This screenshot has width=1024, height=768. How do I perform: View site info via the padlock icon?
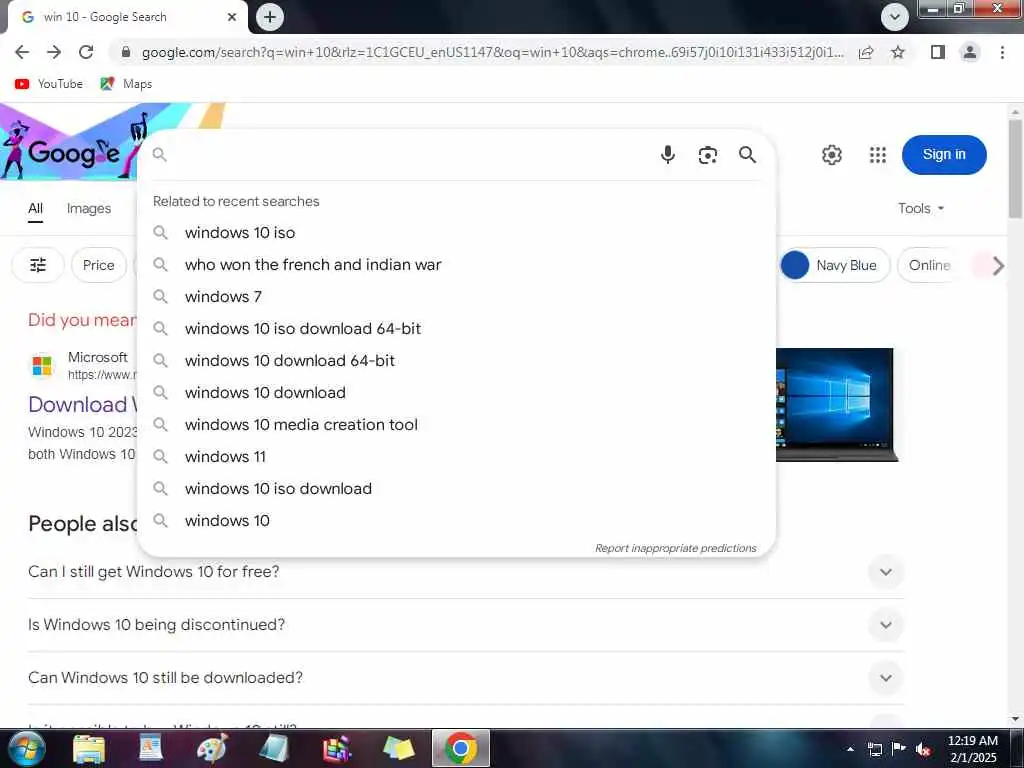[126, 52]
